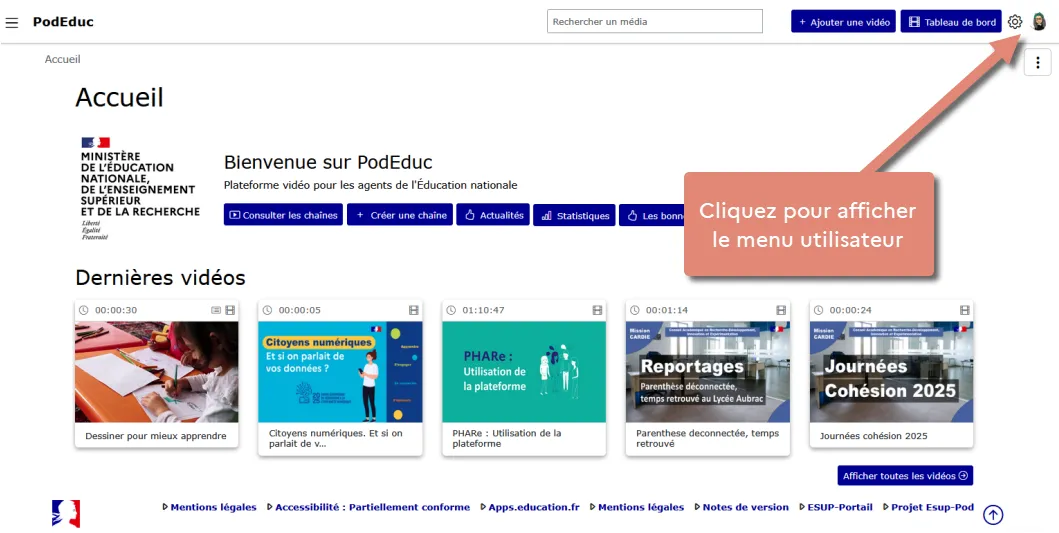The height and width of the screenshot is (533, 1059).
Task: Open the Citoyens numériques video thumbnail
Action: point(340,372)
